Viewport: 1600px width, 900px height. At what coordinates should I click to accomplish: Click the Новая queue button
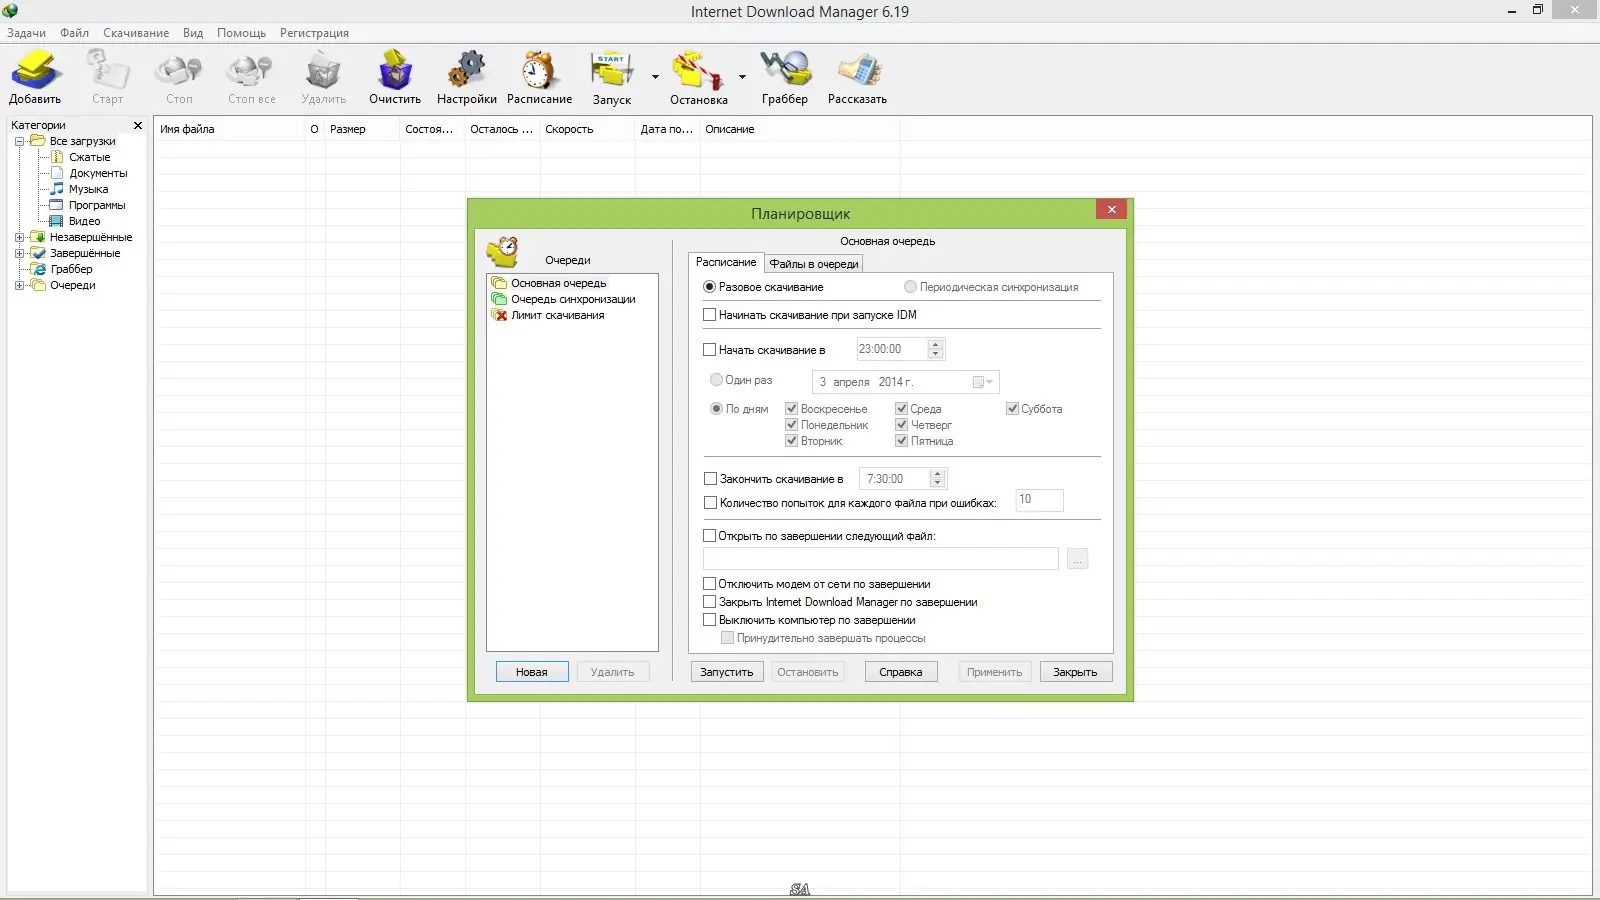pos(532,672)
